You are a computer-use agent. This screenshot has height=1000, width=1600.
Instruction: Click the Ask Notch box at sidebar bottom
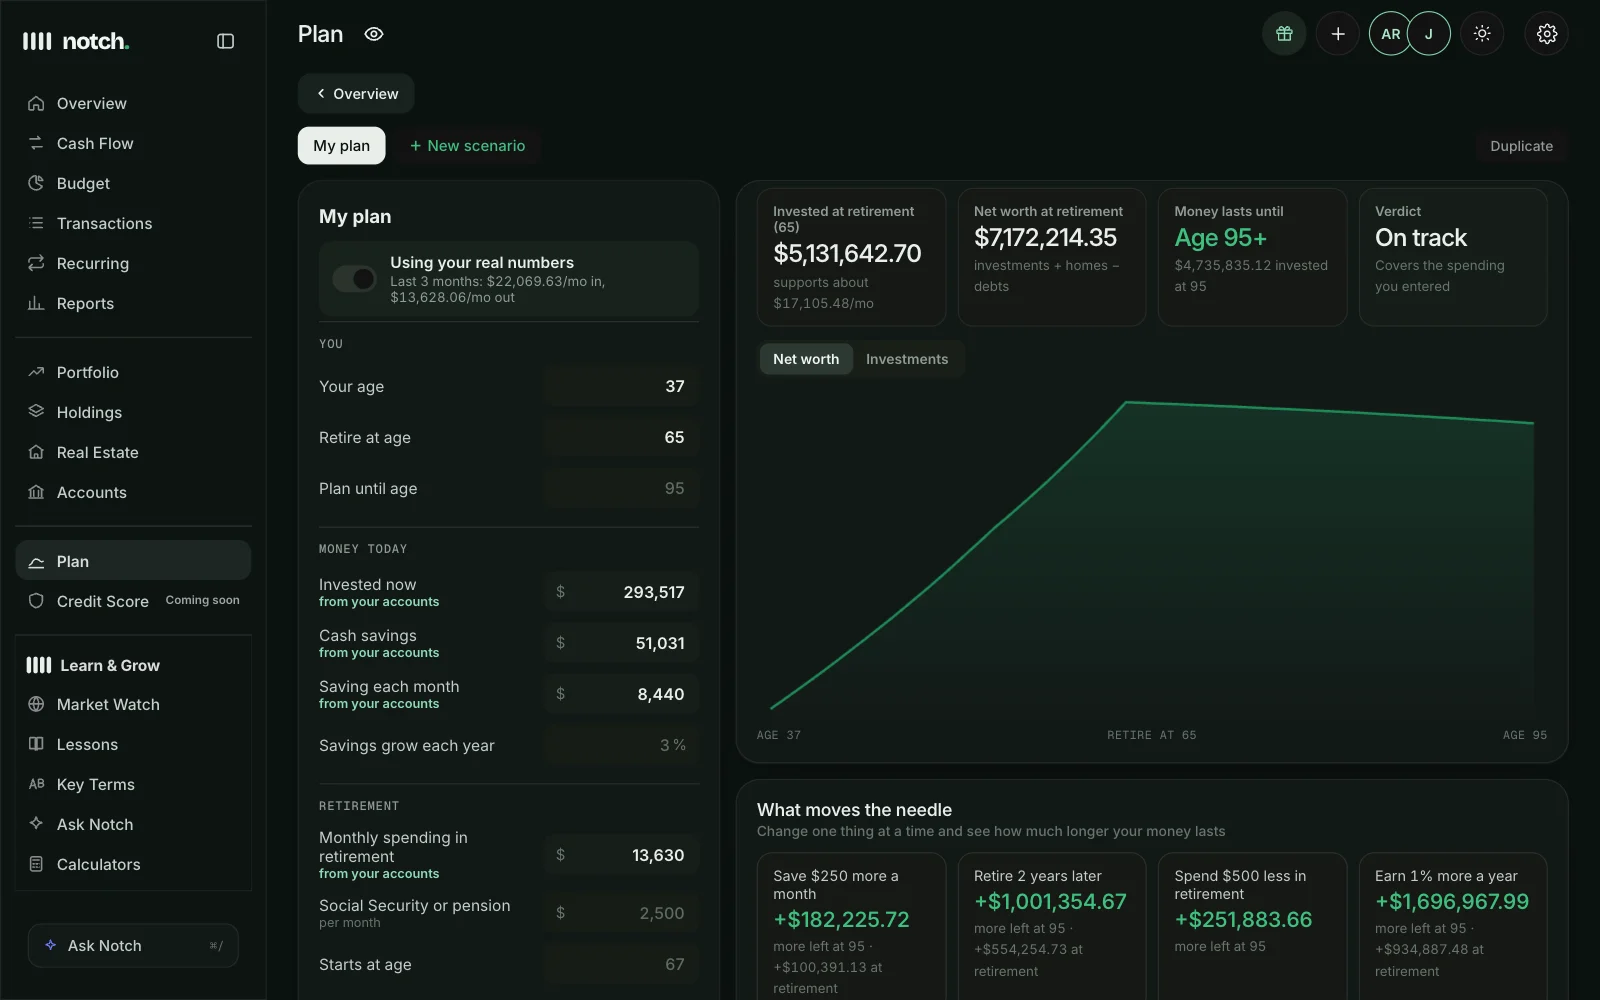(x=133, y=945)
